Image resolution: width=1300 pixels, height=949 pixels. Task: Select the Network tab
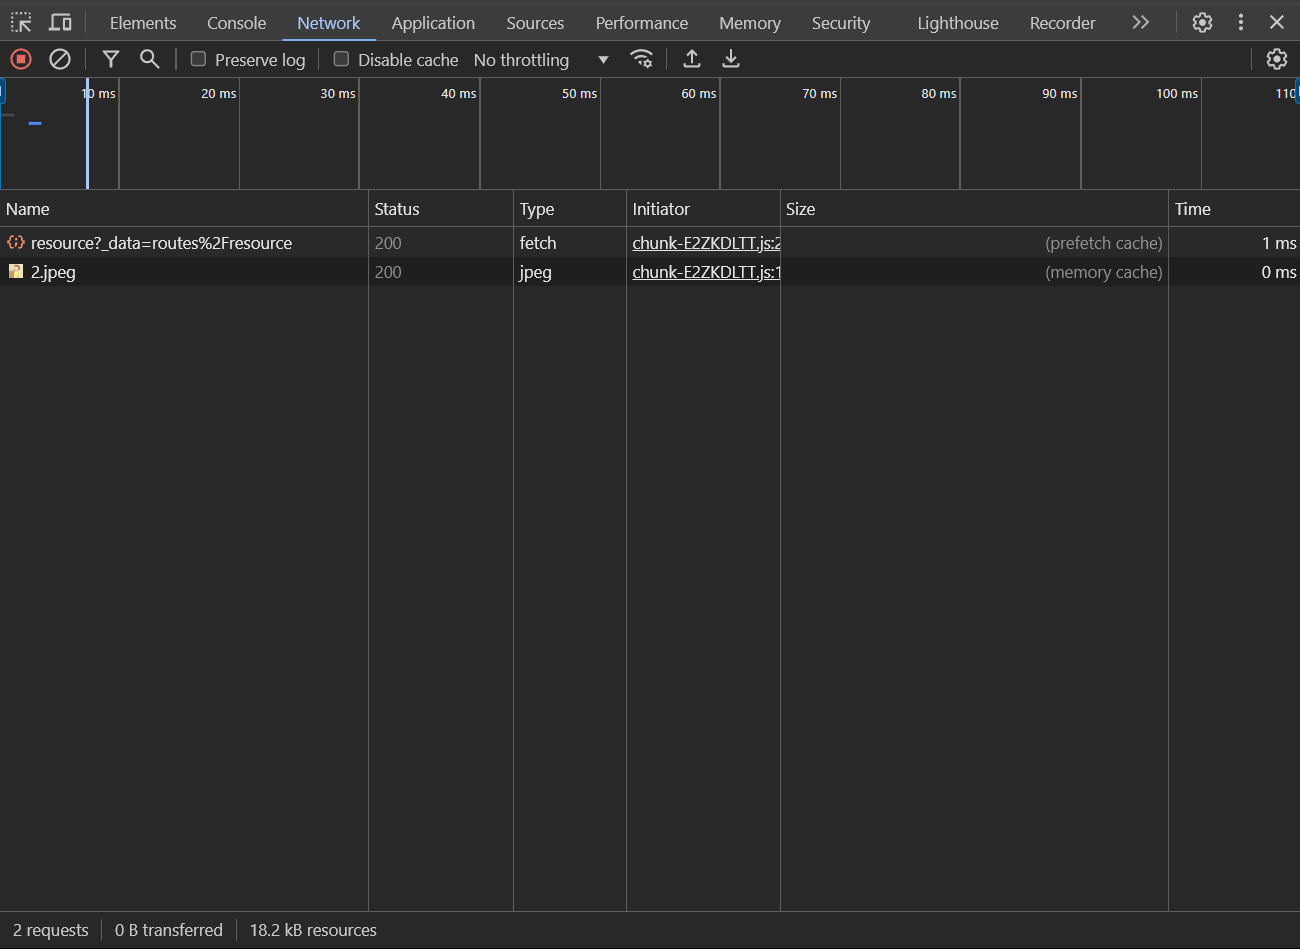[x=329, y=23]
